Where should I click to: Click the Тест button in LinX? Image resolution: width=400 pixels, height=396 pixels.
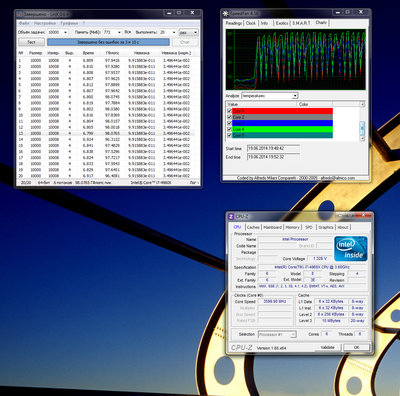pos(31,42)
